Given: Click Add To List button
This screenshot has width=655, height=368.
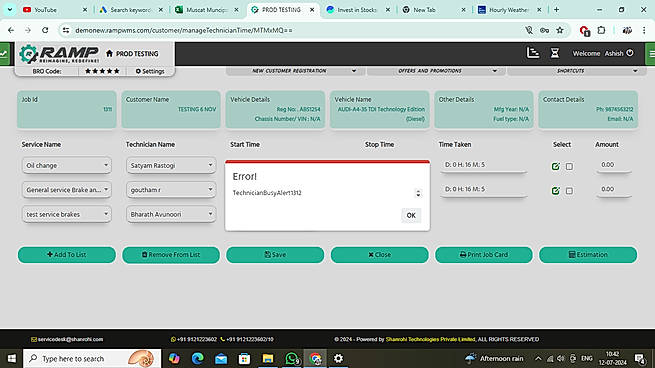Looking at the screenshot, I should pos(67,255).
